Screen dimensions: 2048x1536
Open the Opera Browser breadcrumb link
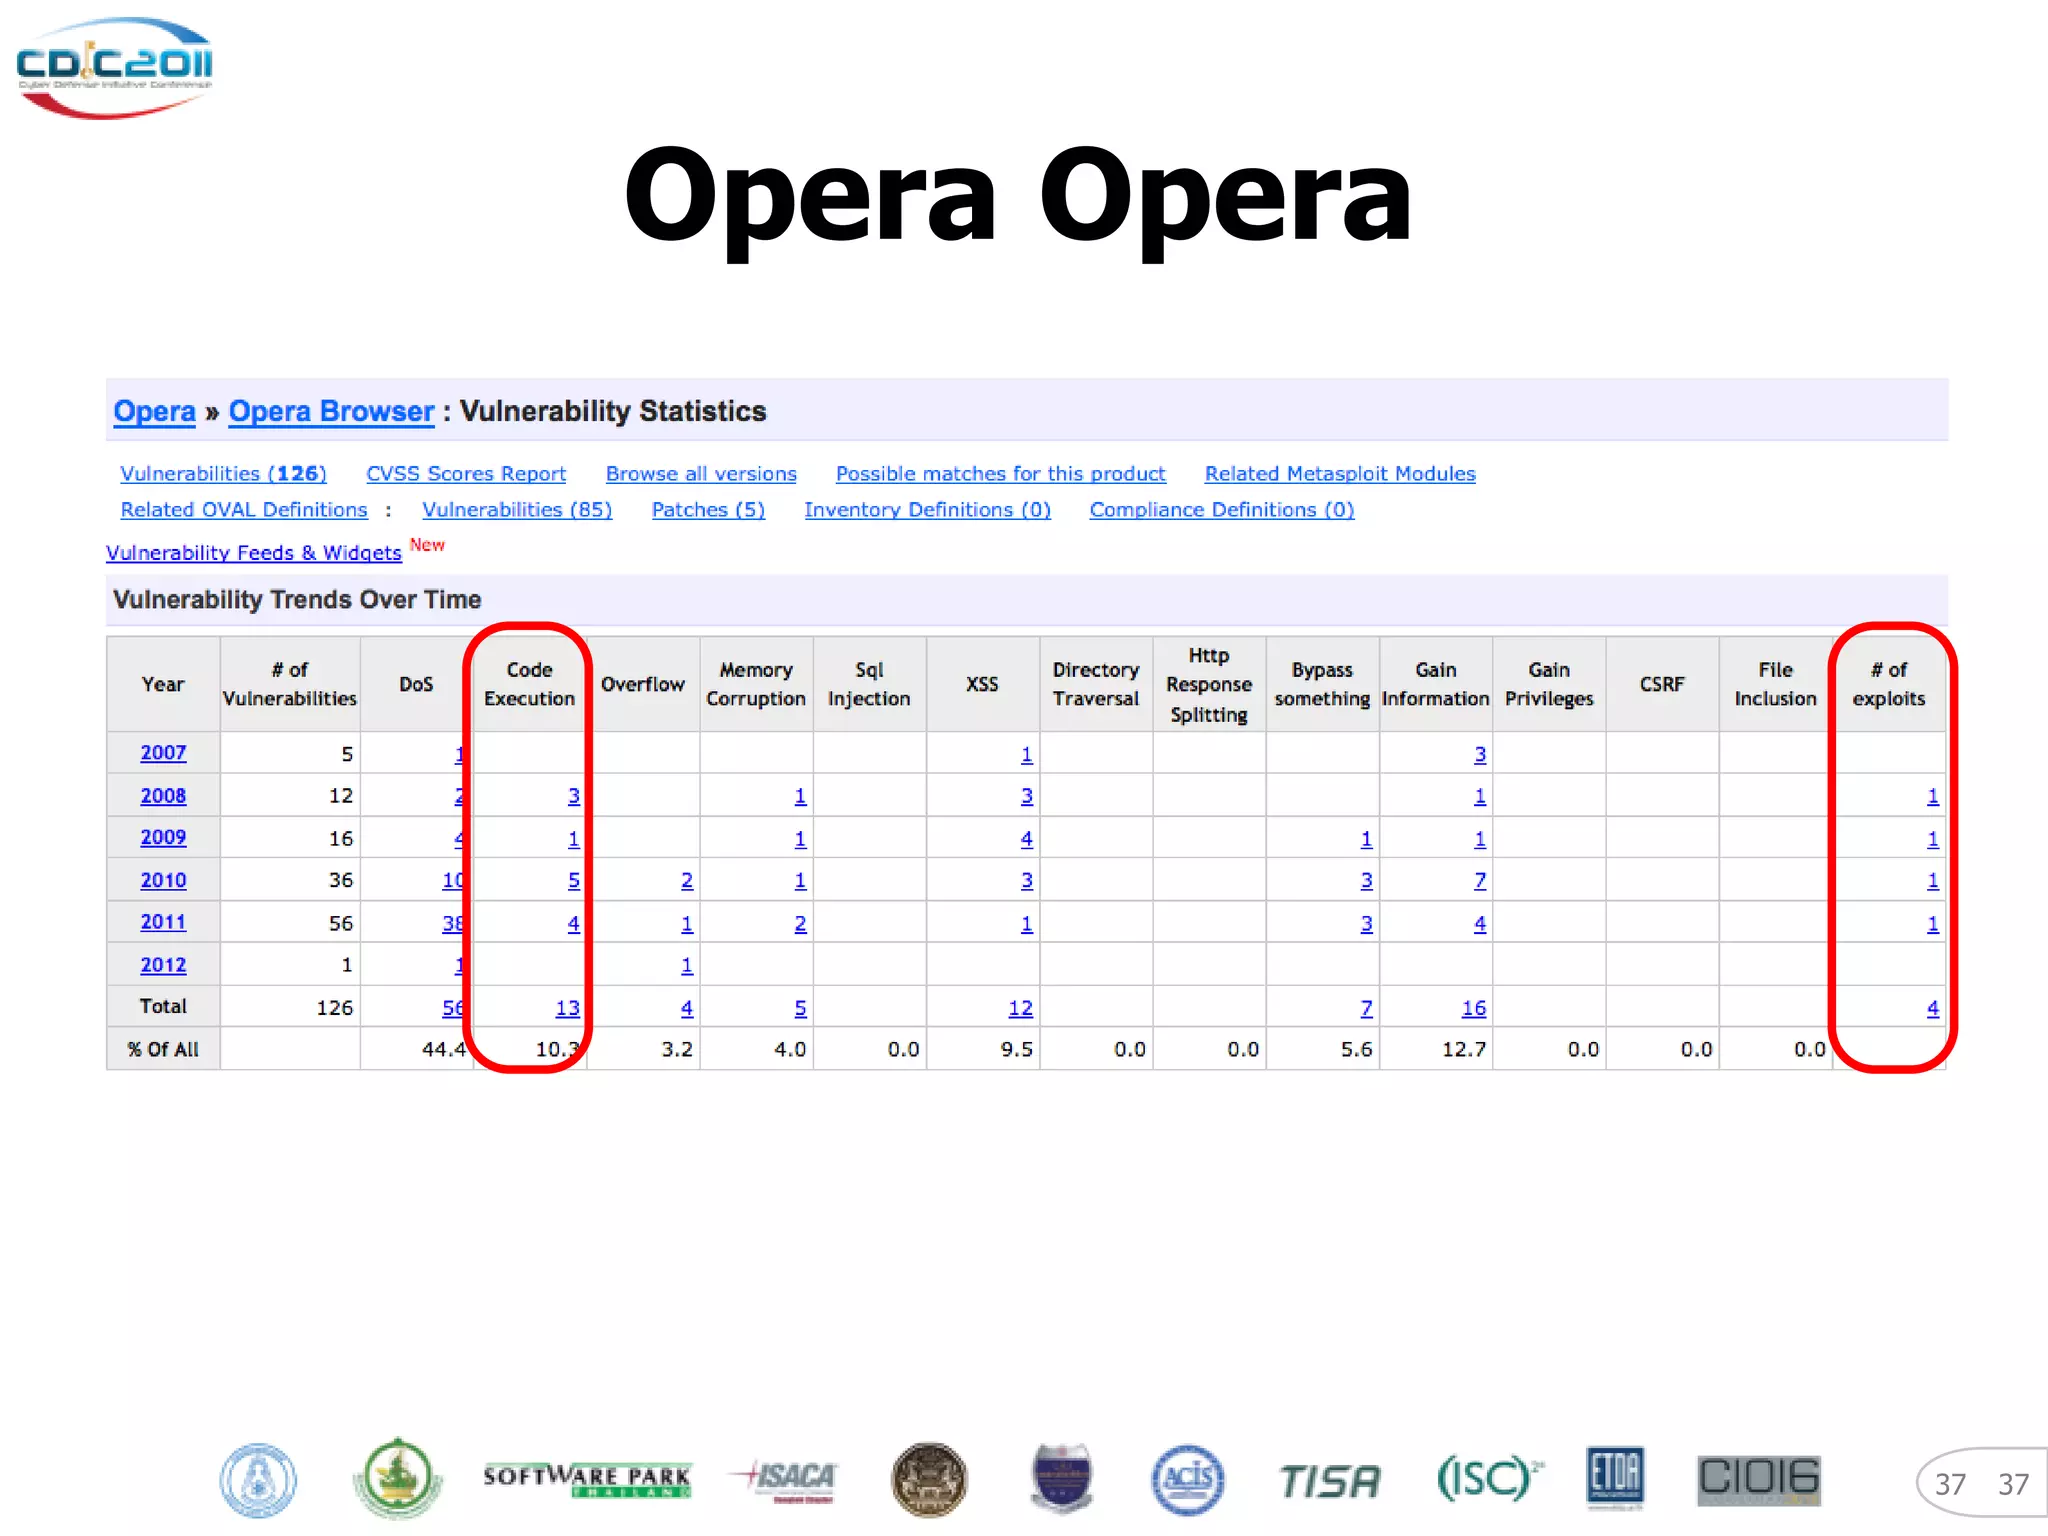[331, 411]
